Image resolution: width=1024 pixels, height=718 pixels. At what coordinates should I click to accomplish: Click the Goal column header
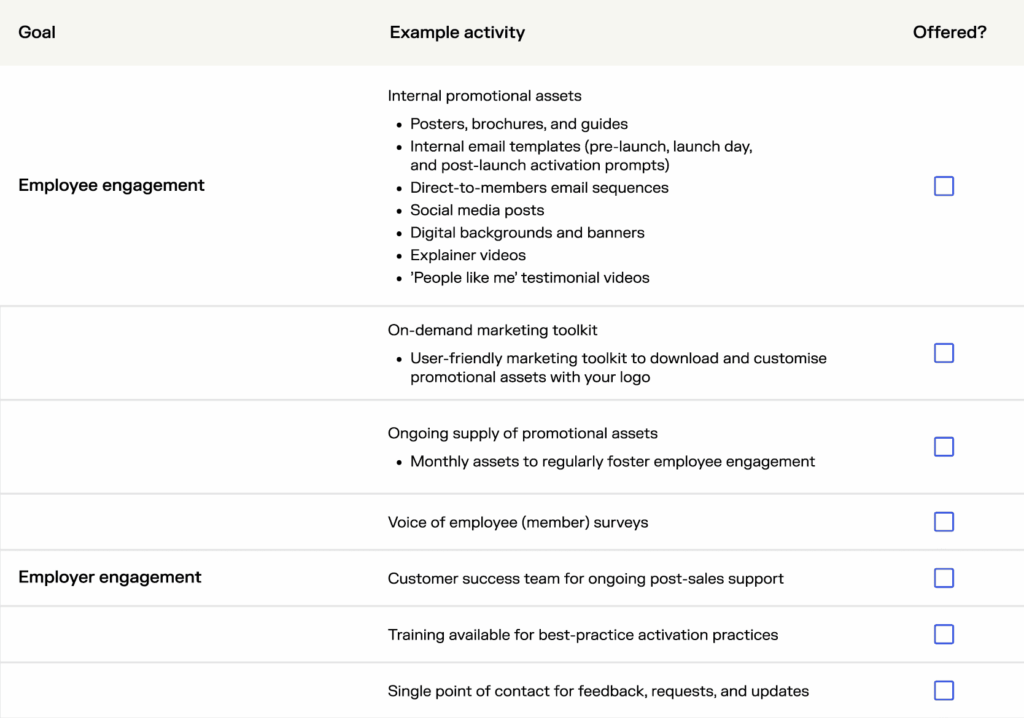37,32
